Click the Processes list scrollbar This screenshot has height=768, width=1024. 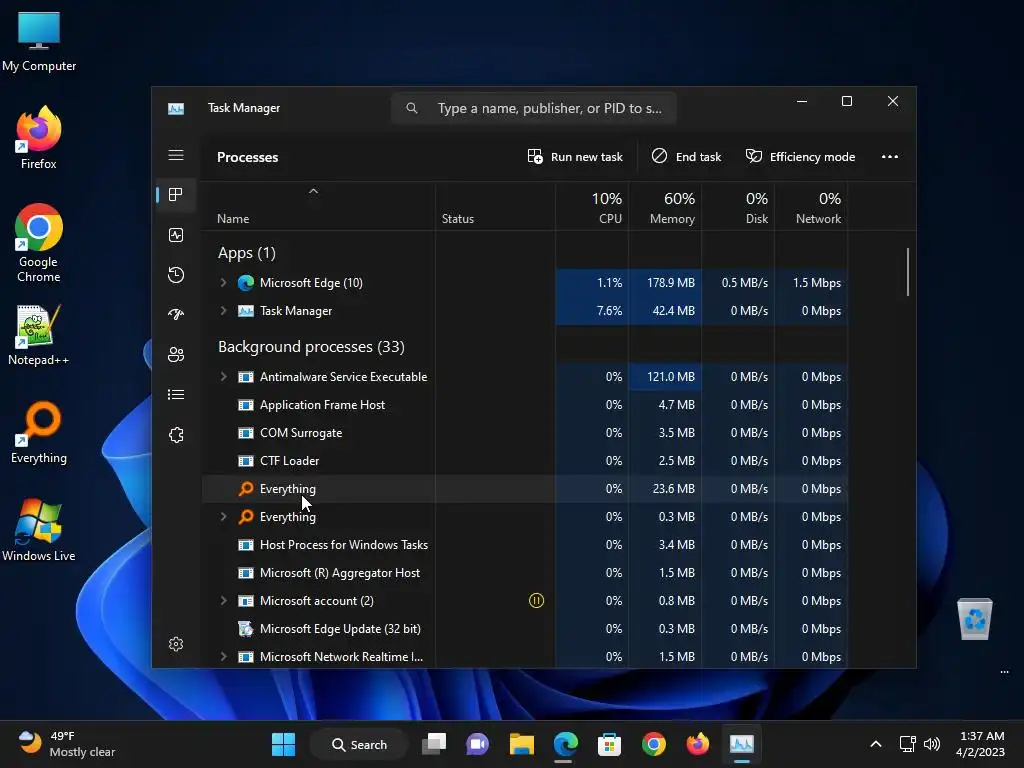[x=908, y=272]
